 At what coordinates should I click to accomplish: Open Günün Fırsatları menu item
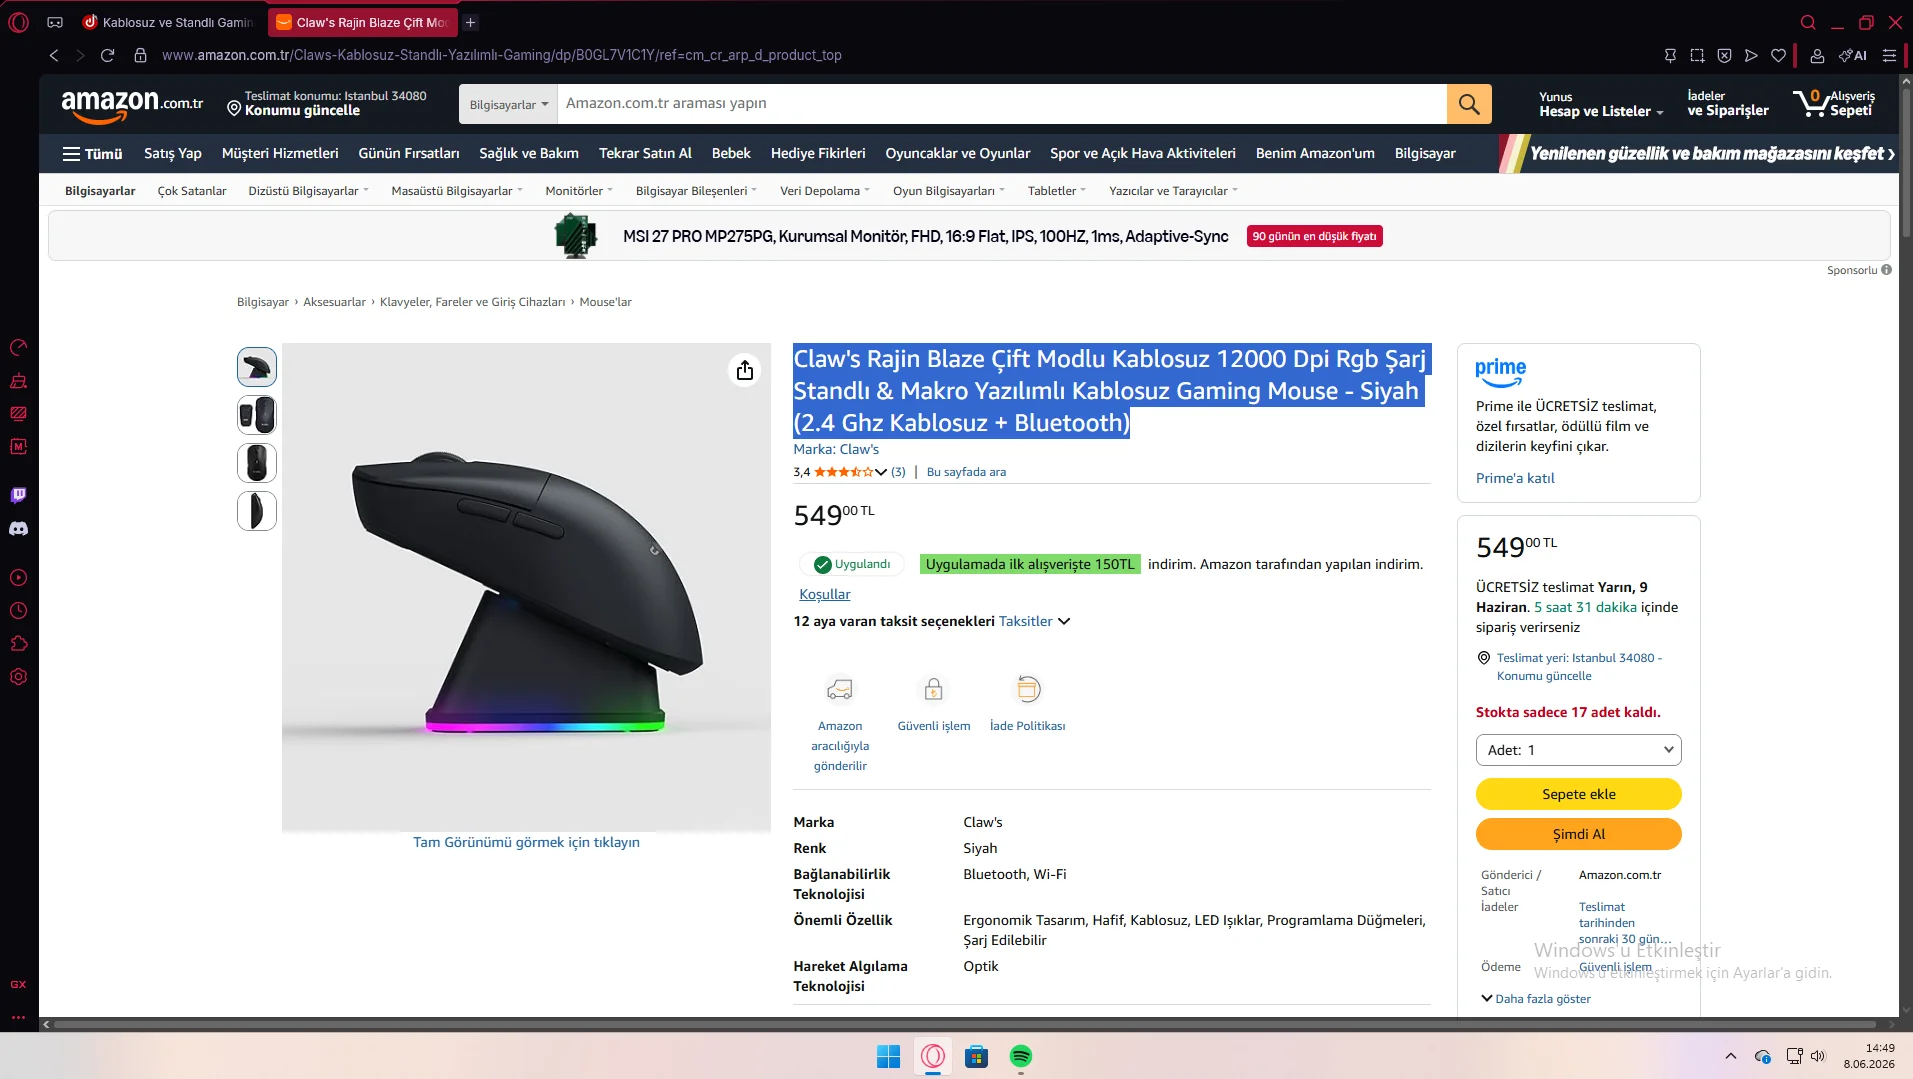point(409,154)
